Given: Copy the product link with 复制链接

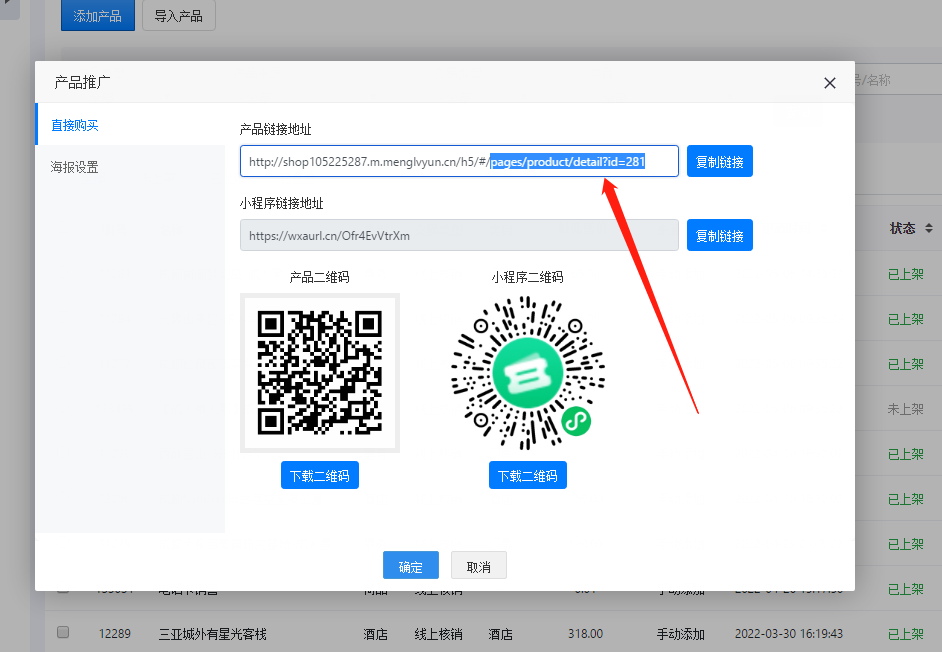Looking at the screenshot, I should [720, 161].
